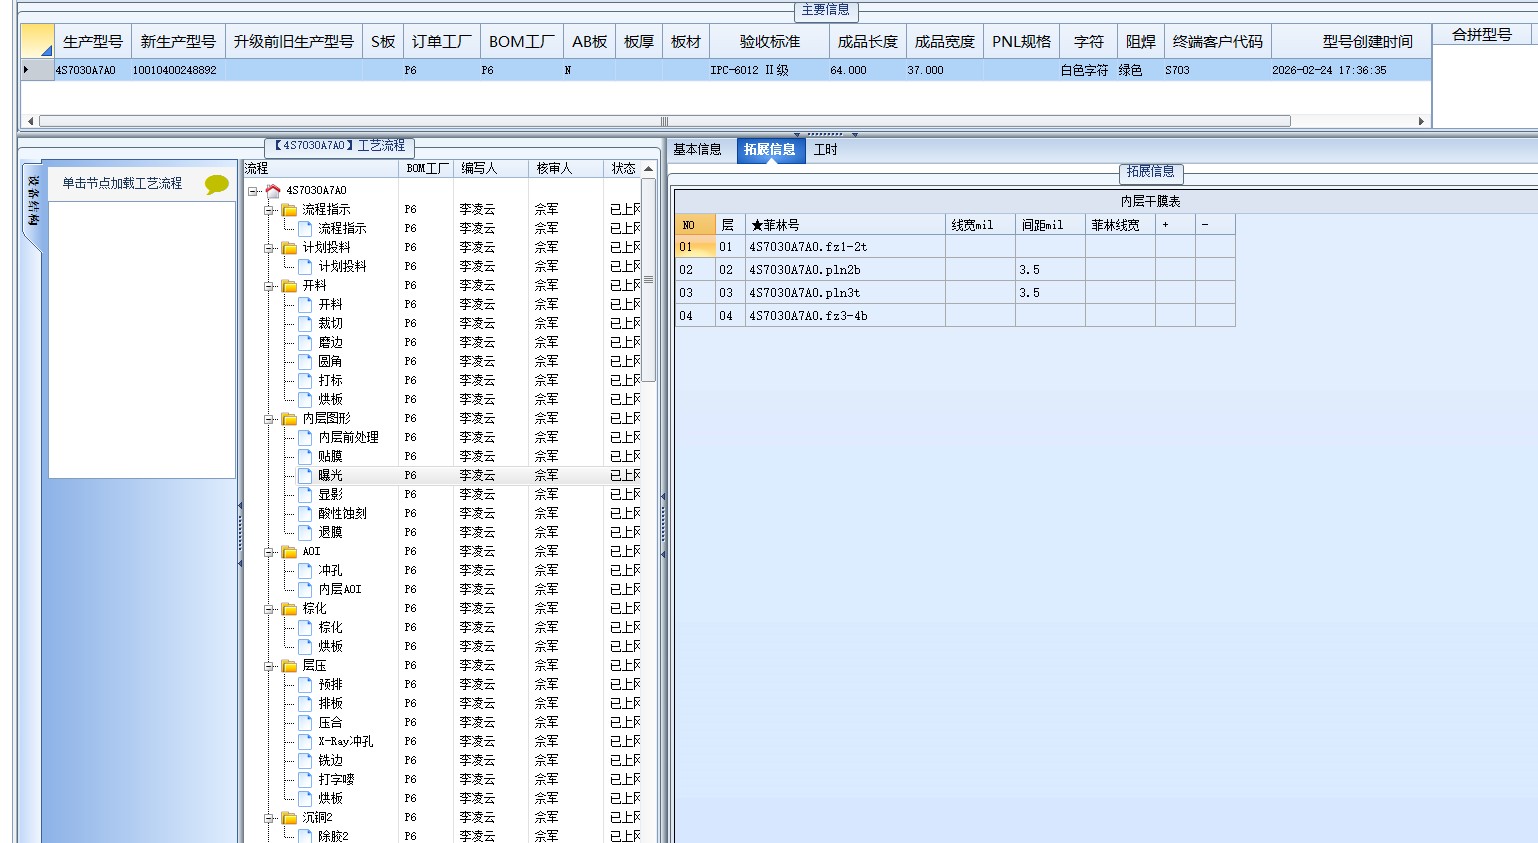Click the ★菲林号 column header
This screenshot has width=1538, height=843.
pyautogui.click(x=845, y=225)
